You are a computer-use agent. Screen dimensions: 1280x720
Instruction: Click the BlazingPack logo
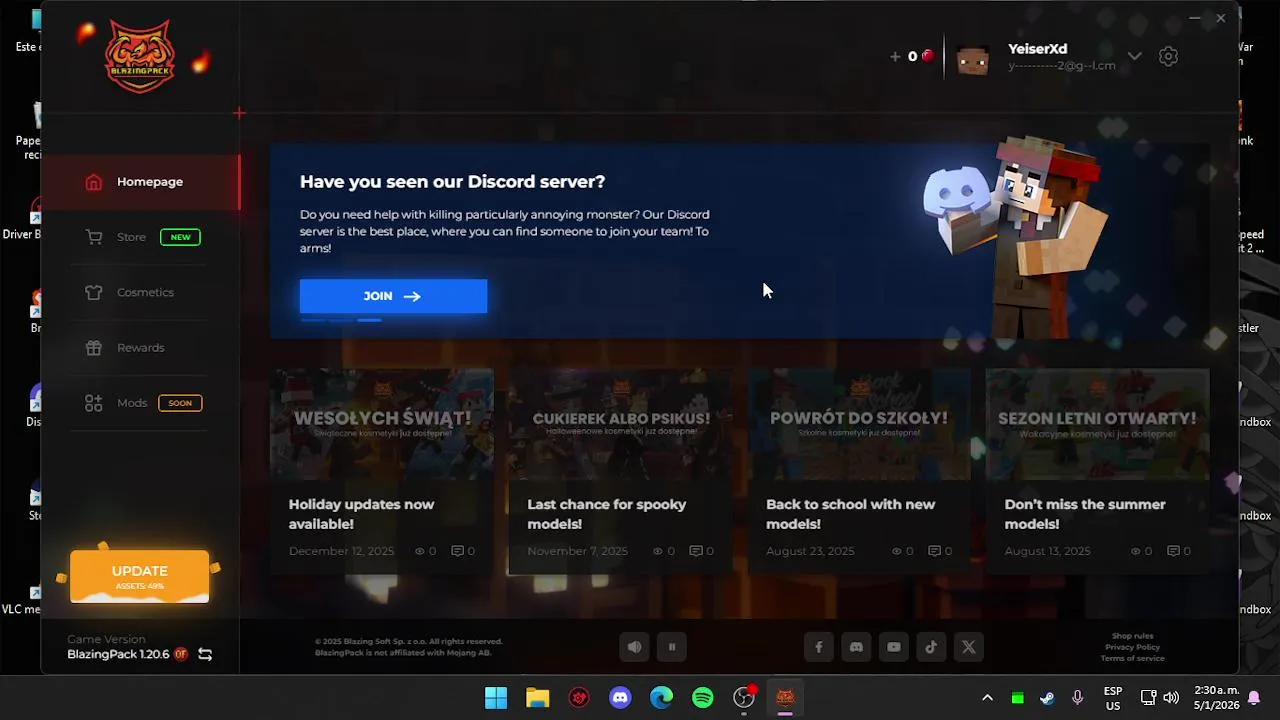[x=140, y=57]
